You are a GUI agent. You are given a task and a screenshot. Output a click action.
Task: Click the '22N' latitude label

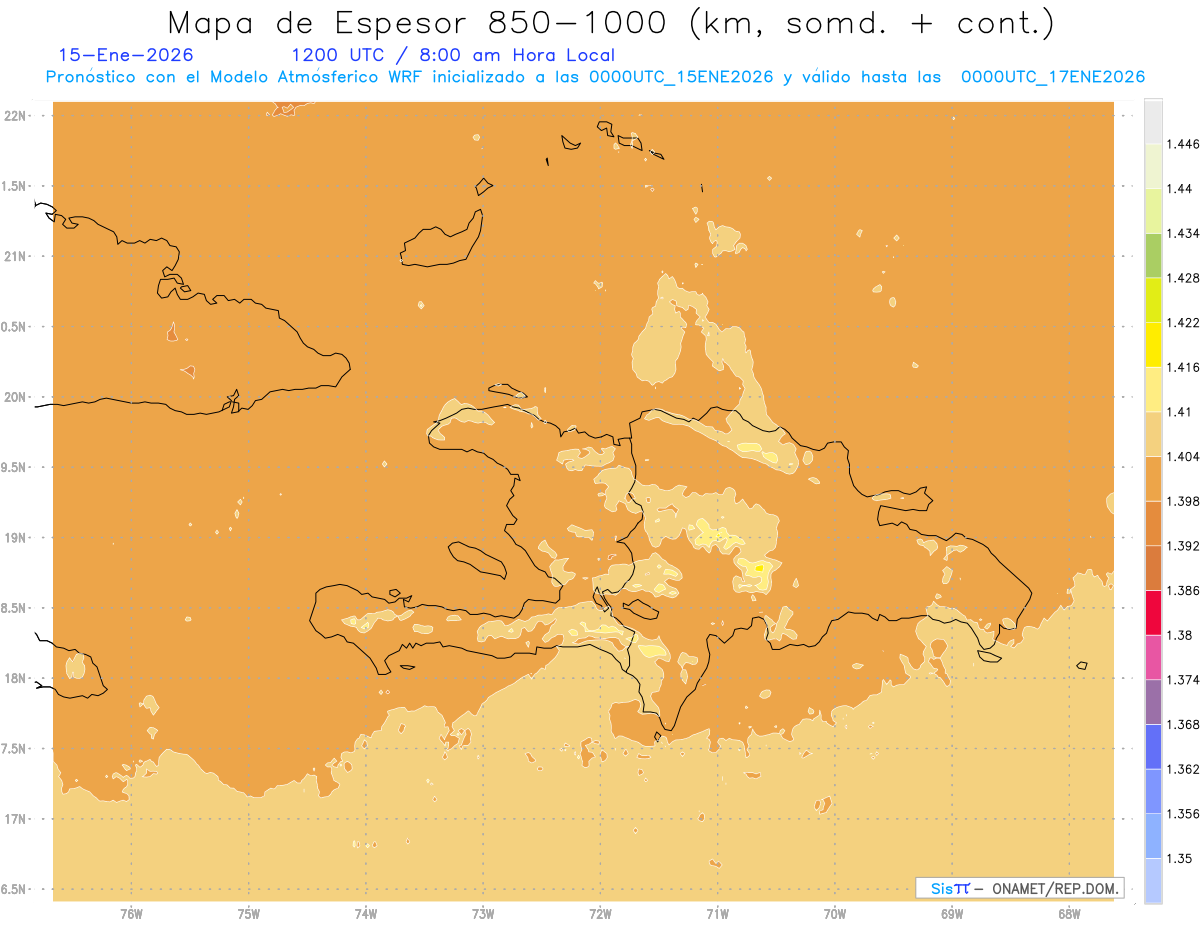point(17,115)
